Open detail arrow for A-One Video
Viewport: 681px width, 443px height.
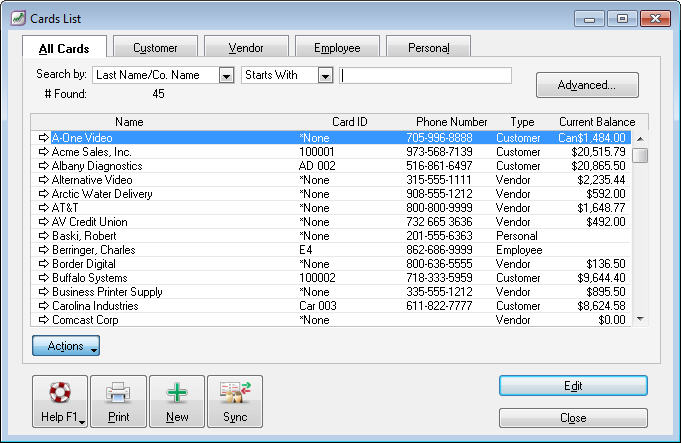43,138
